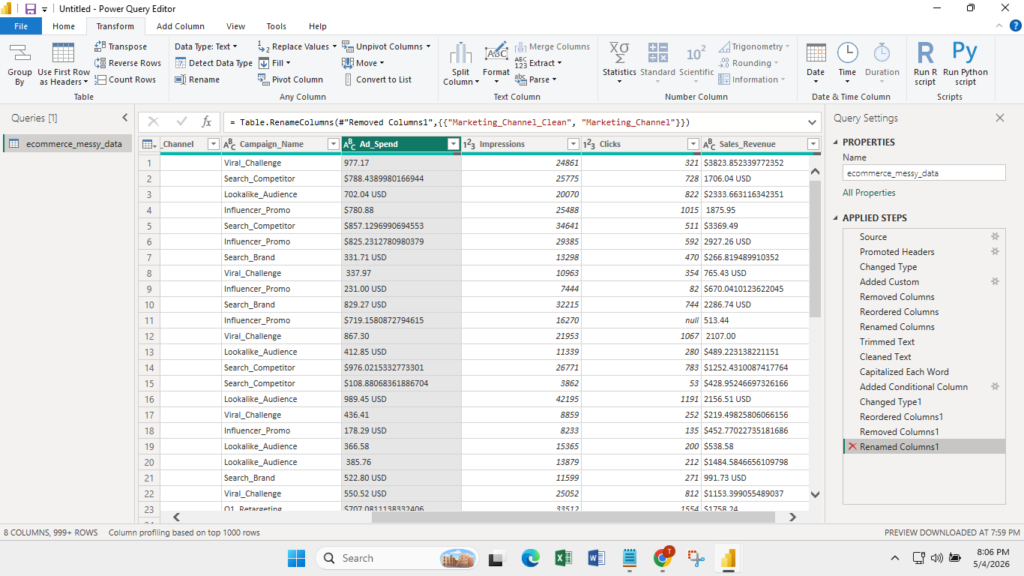Open Clicks column filter dropdown
Viewport: 1024px width, 576px height.
click(x=693, y=144)
